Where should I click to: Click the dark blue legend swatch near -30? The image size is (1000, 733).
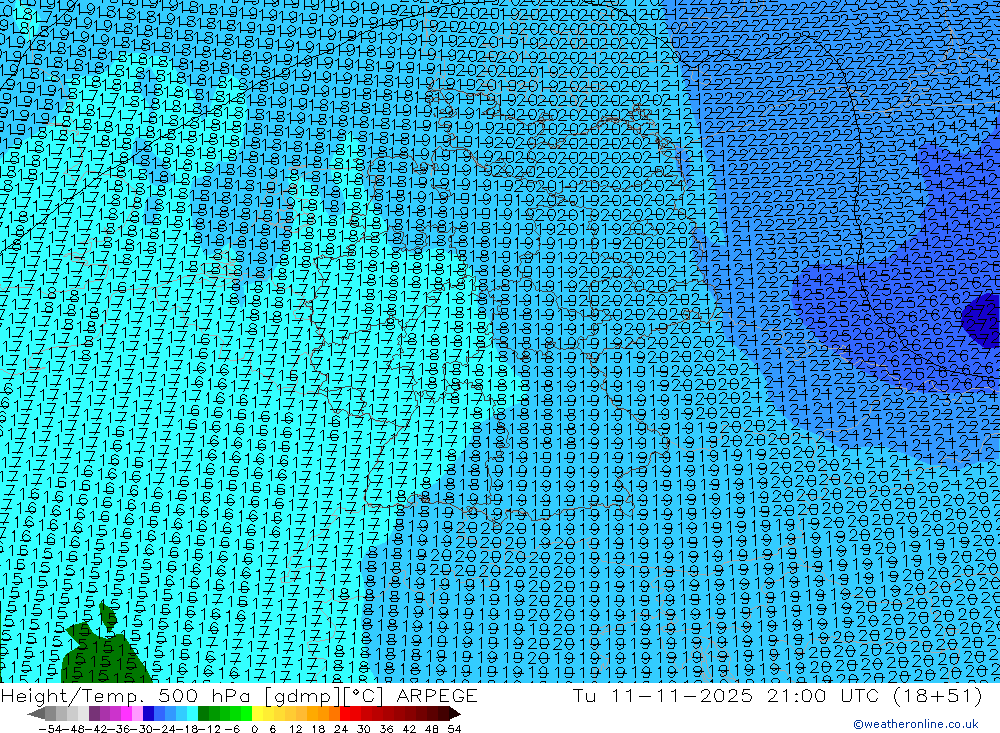(x=148, y=714)
